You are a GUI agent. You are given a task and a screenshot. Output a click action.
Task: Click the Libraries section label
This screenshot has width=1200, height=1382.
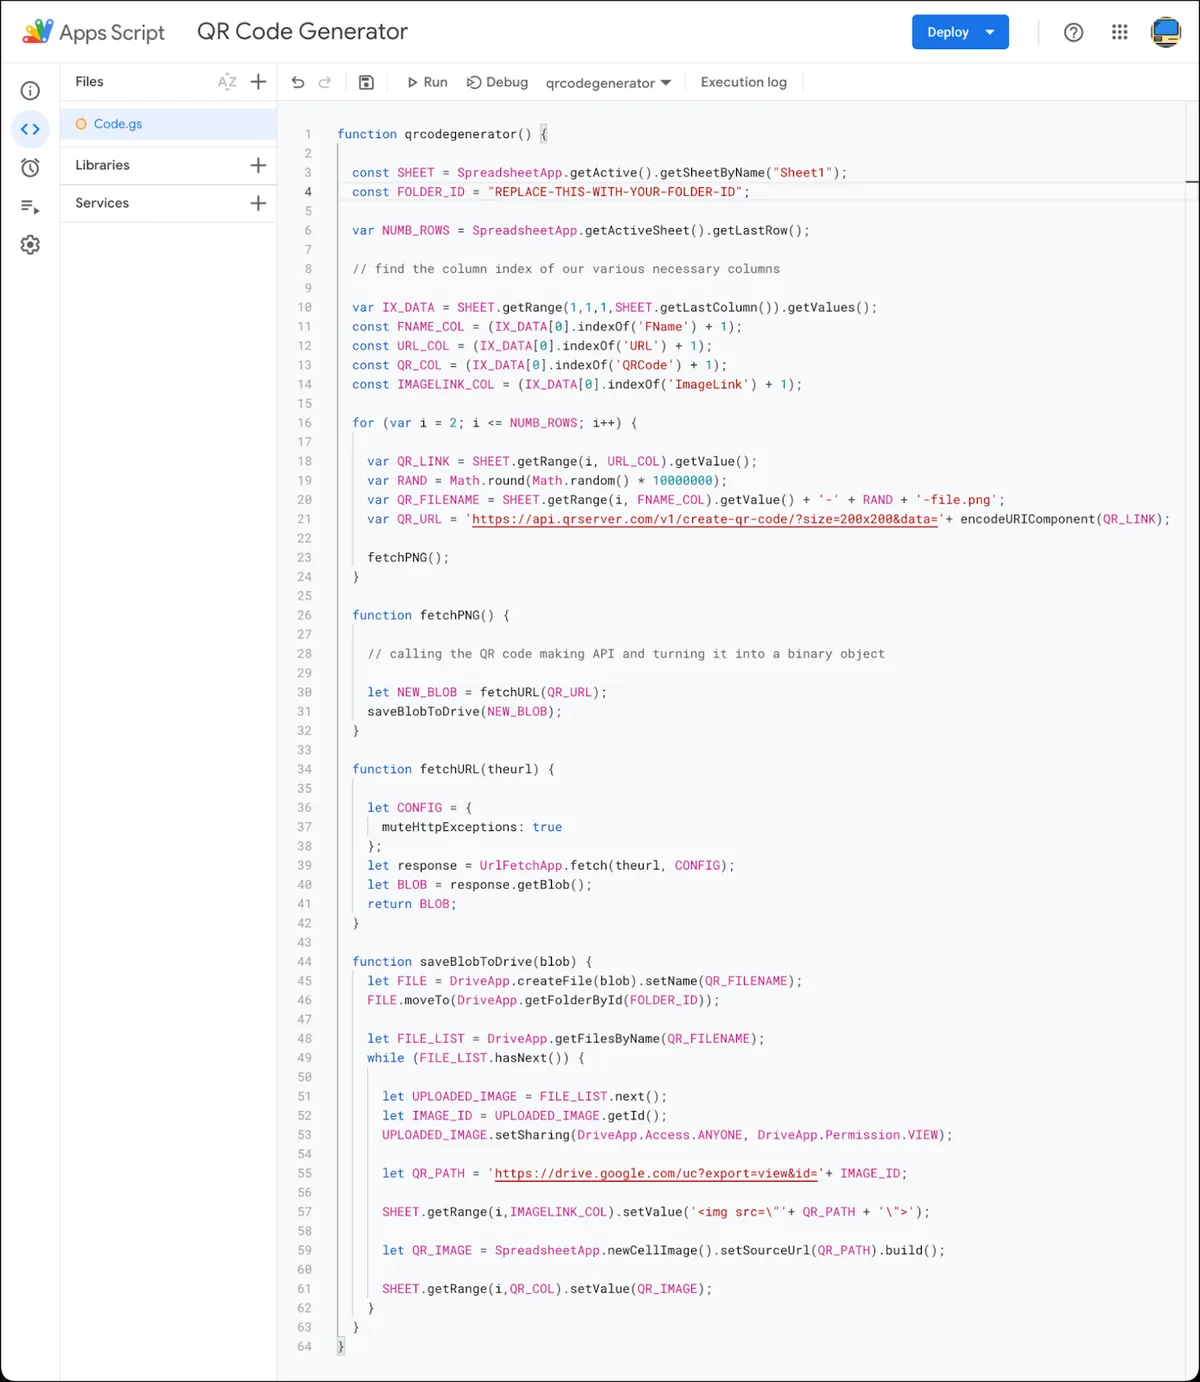tap(102, 165)
